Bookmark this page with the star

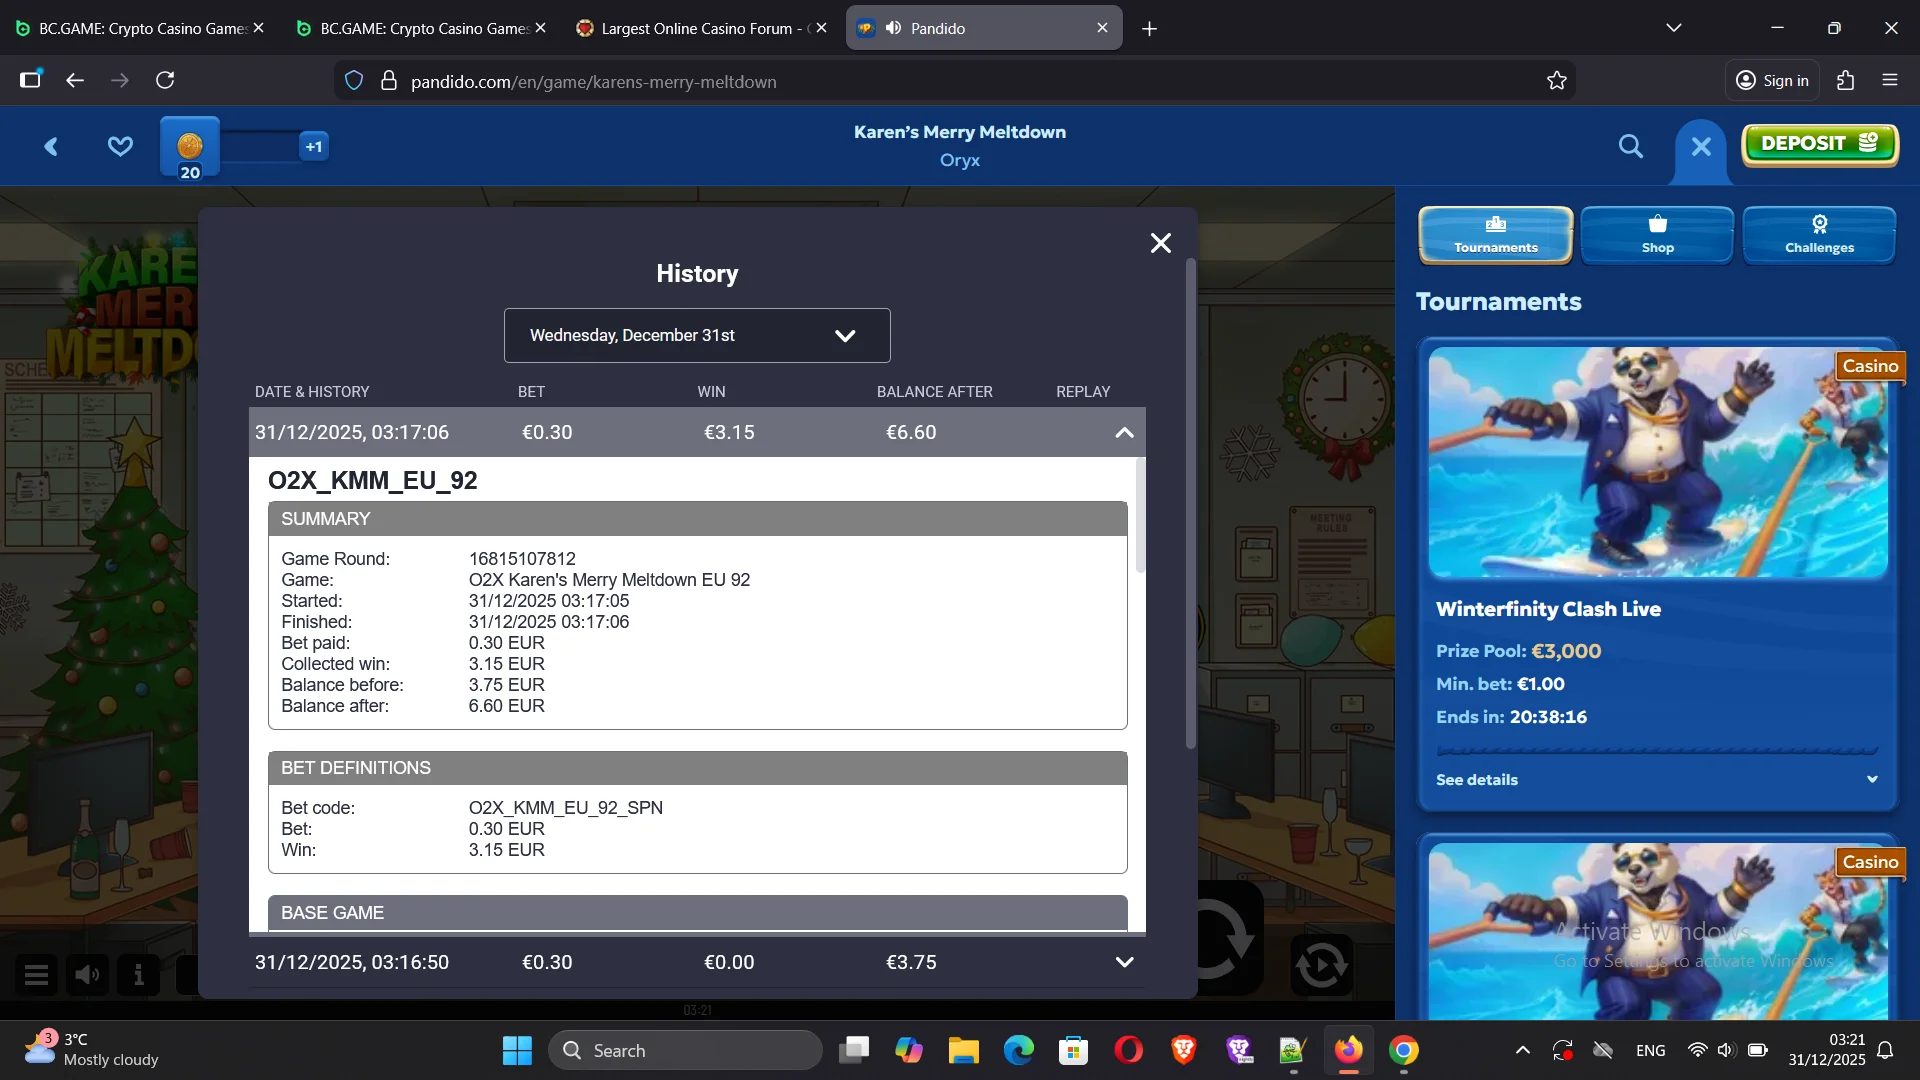coord(1556,81)
